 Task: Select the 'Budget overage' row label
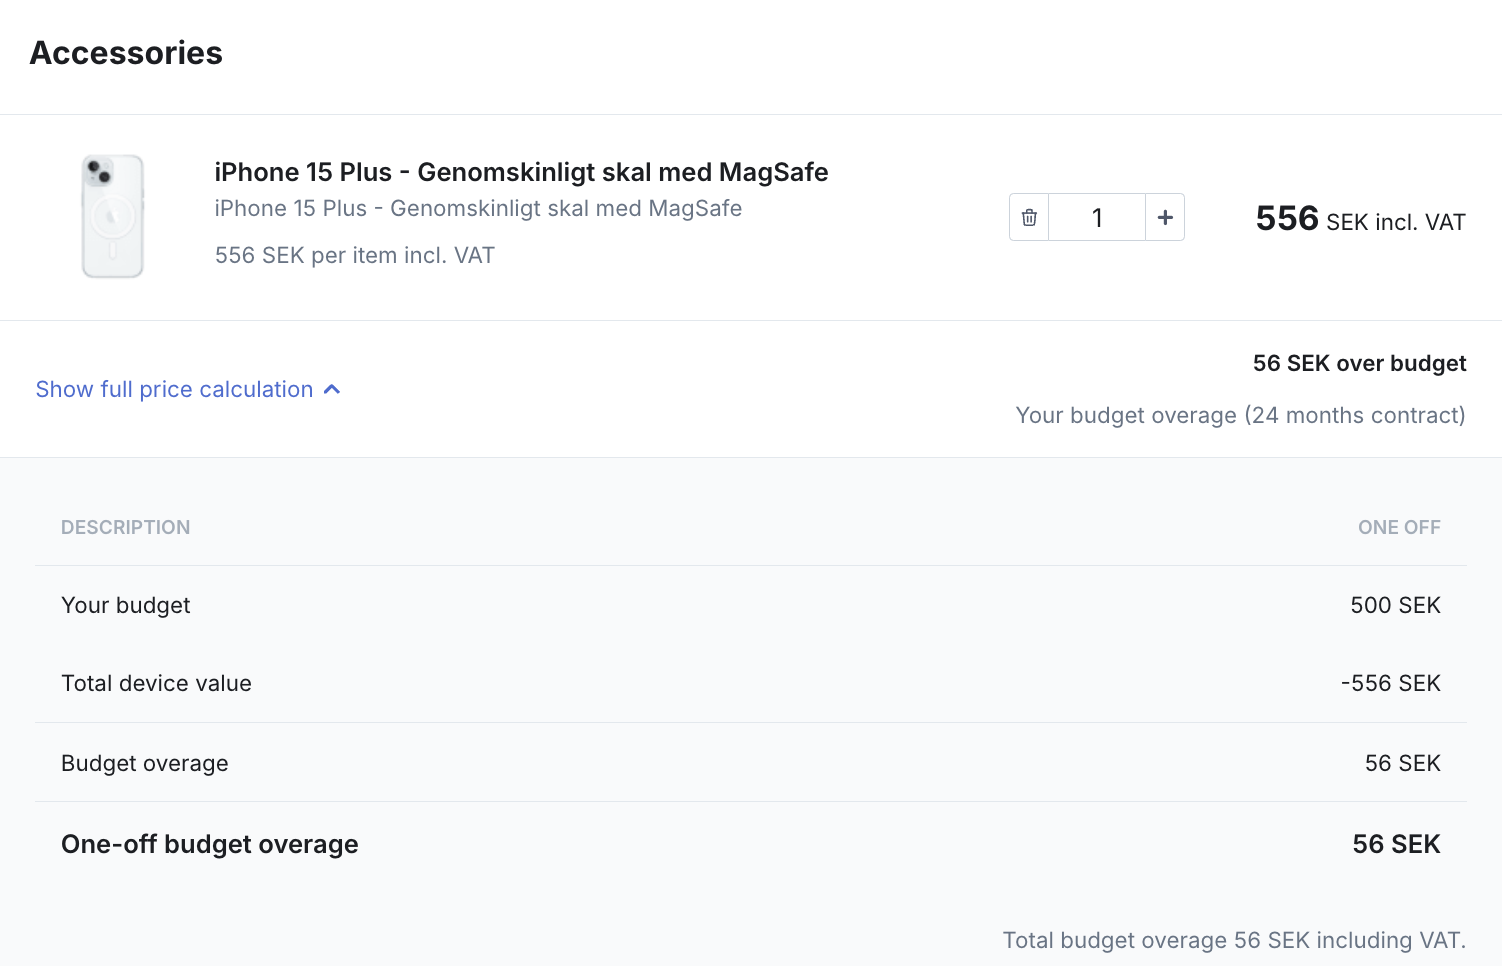click(x=145, y=763)
